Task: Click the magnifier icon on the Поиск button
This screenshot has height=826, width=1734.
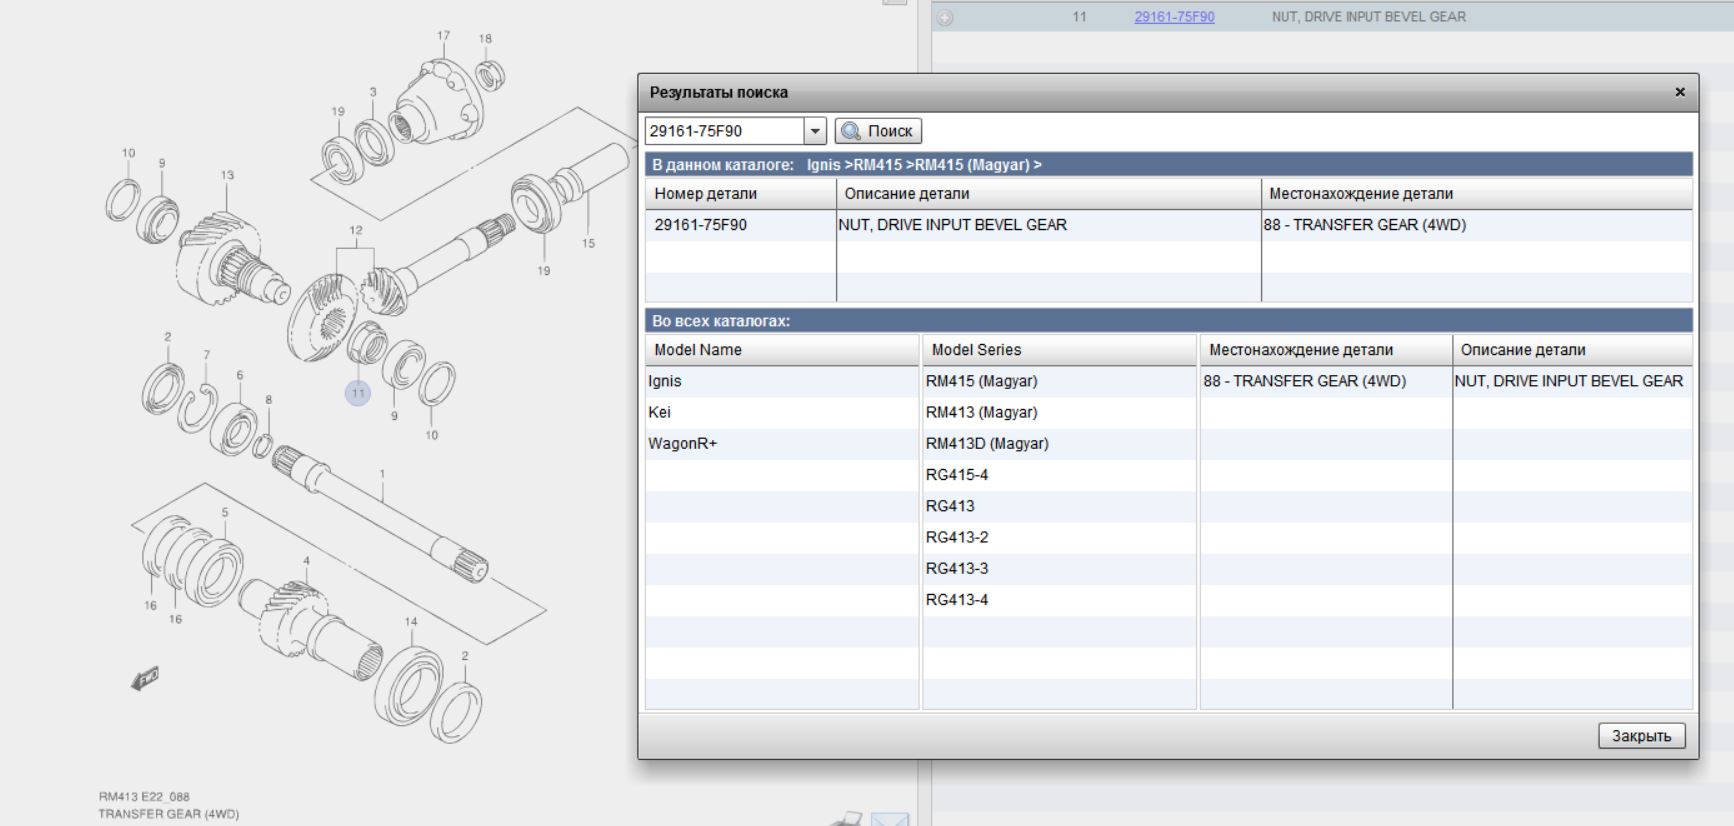Action: click(x=851, y=131)
